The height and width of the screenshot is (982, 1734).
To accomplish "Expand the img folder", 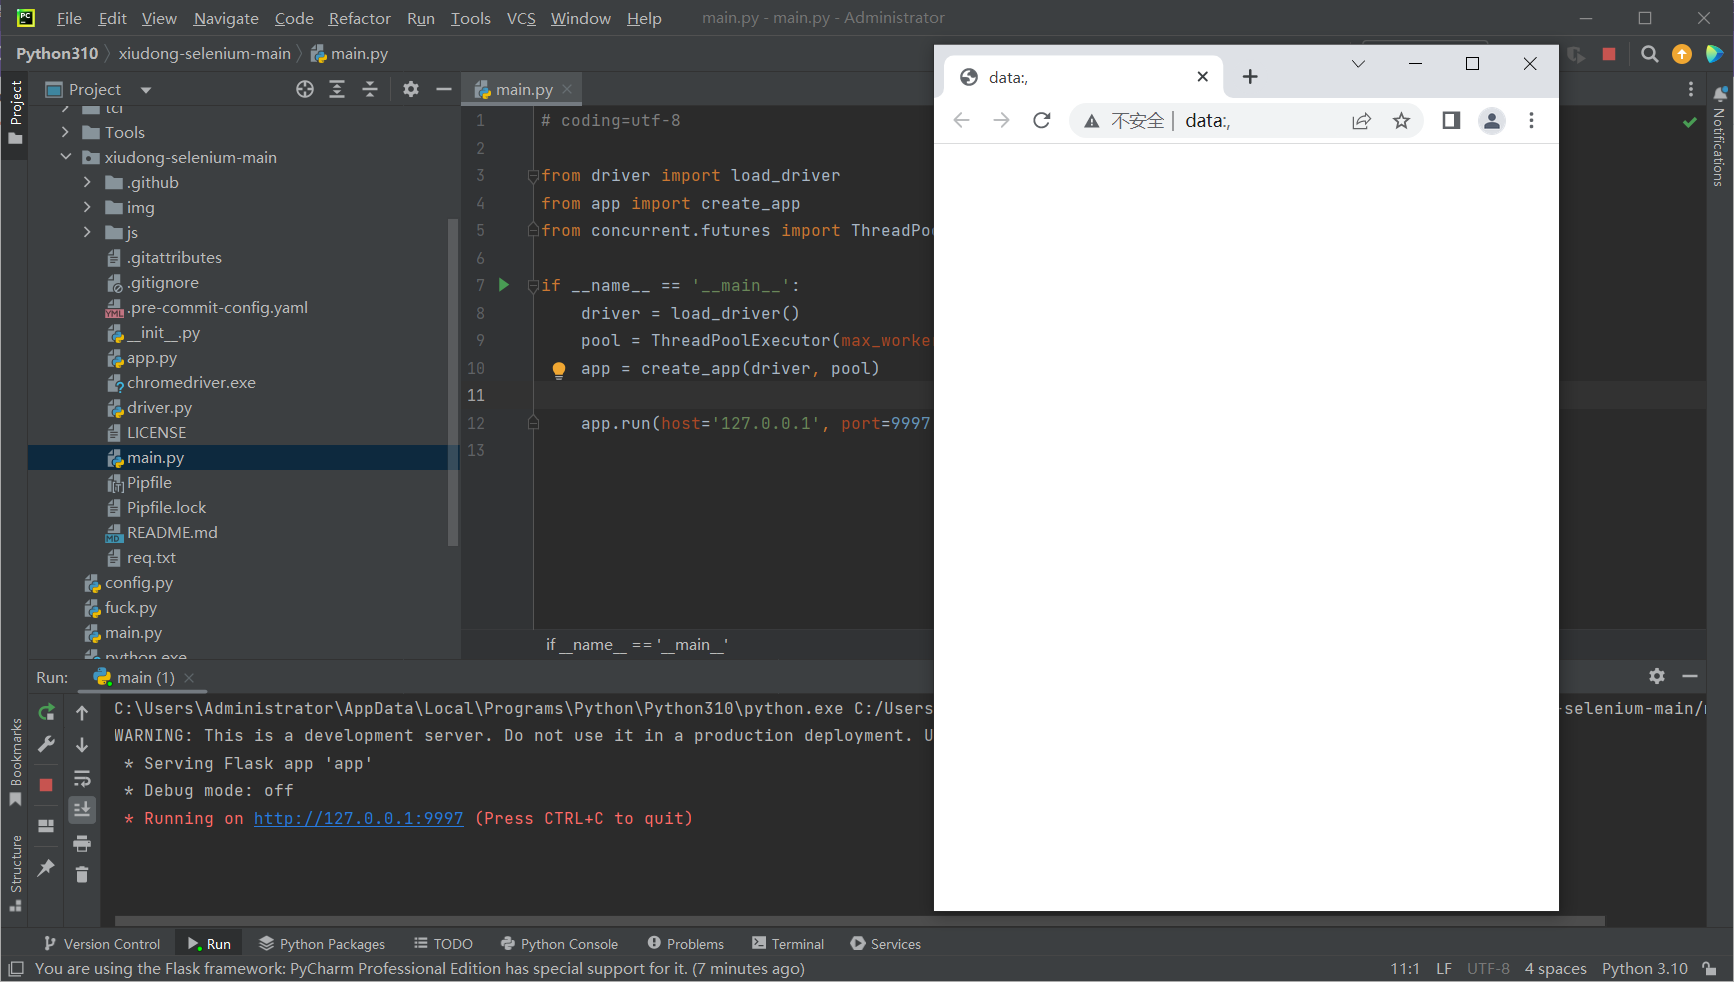I will coord(88,207).
